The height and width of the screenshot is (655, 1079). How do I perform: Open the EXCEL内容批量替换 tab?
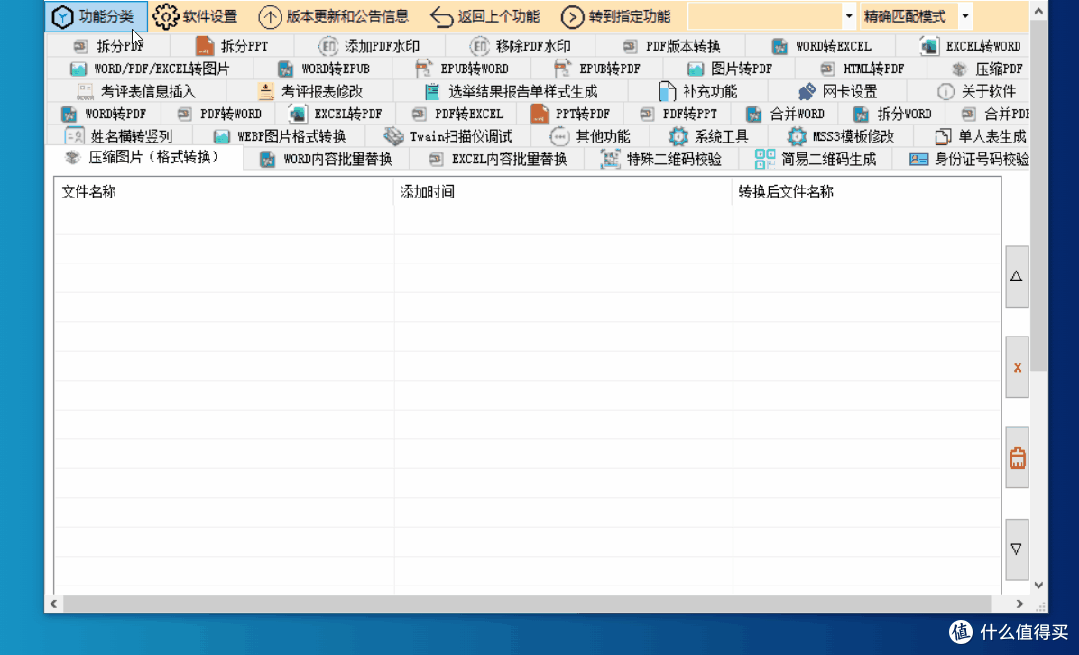[497, 160]
